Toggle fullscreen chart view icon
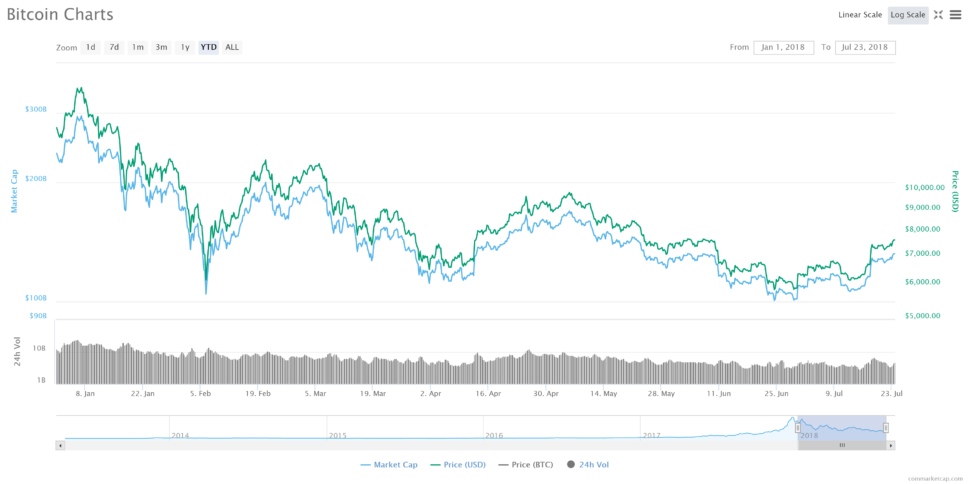Viewport: 980px width, 484px height. tap(938, 15)
